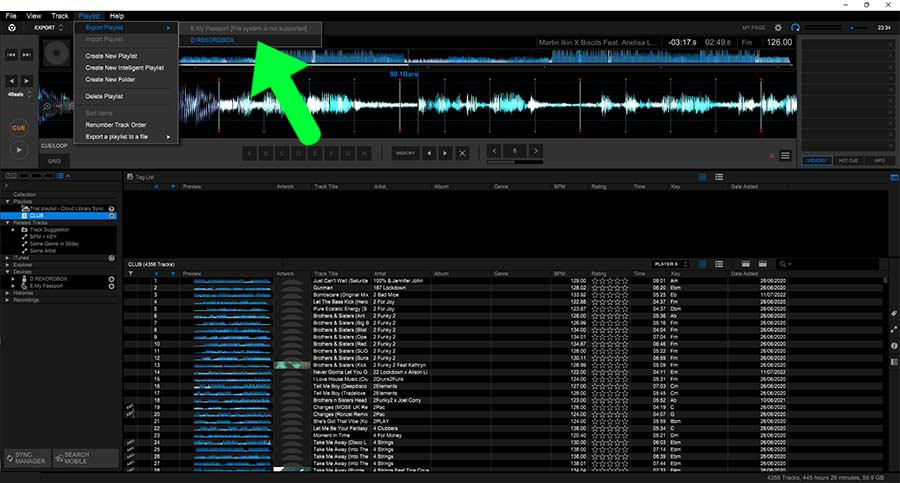Image resolution: width=900 pixels, height=483 pixels.
Task: Choose Create New Folder menu entry
Action: (x=110, y=79)
